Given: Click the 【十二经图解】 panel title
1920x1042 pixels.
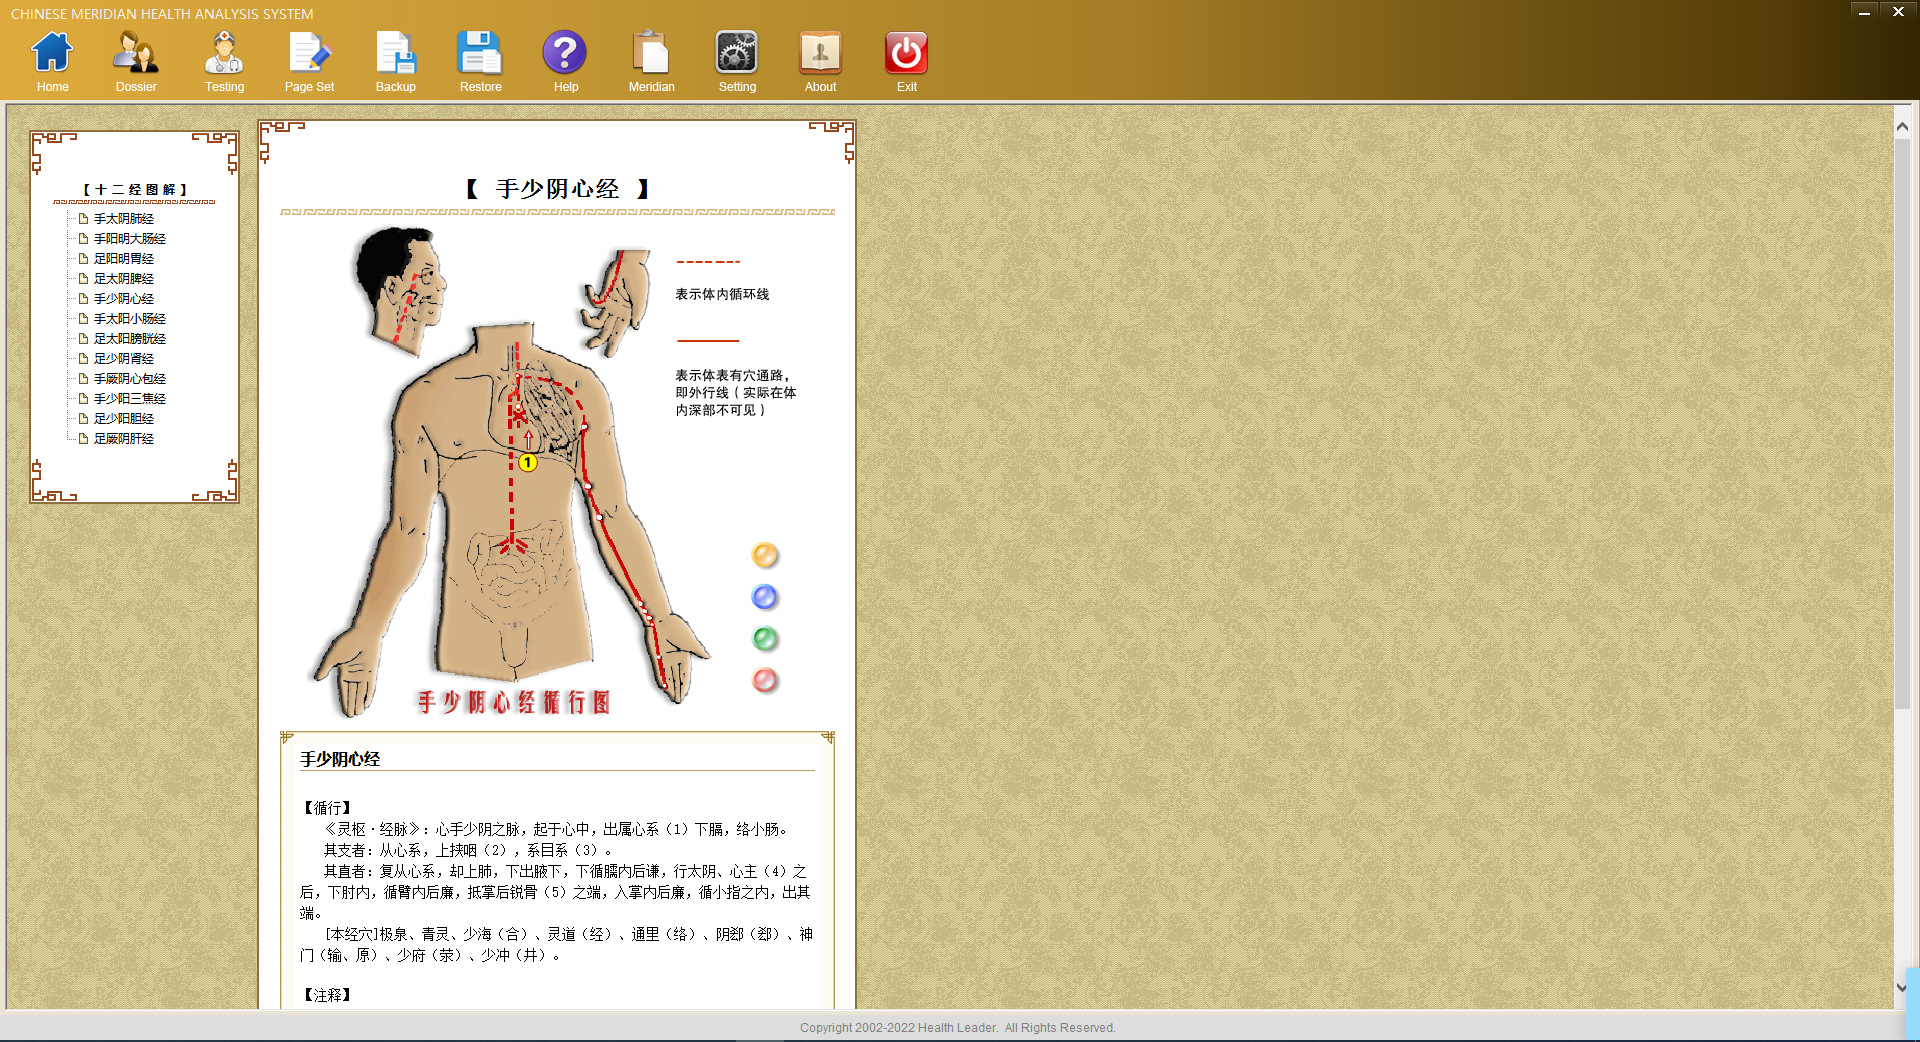Looking at the screenshot, I should [135, 189].
